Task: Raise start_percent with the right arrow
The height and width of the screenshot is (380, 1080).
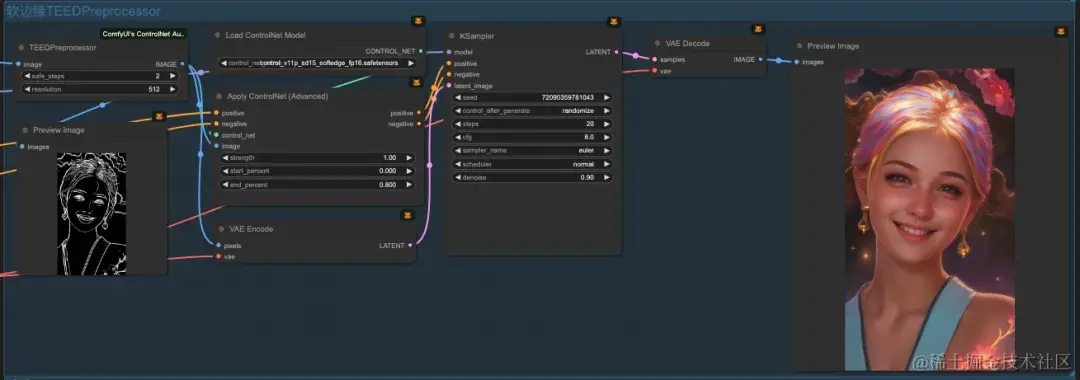Action: [409, 171]
